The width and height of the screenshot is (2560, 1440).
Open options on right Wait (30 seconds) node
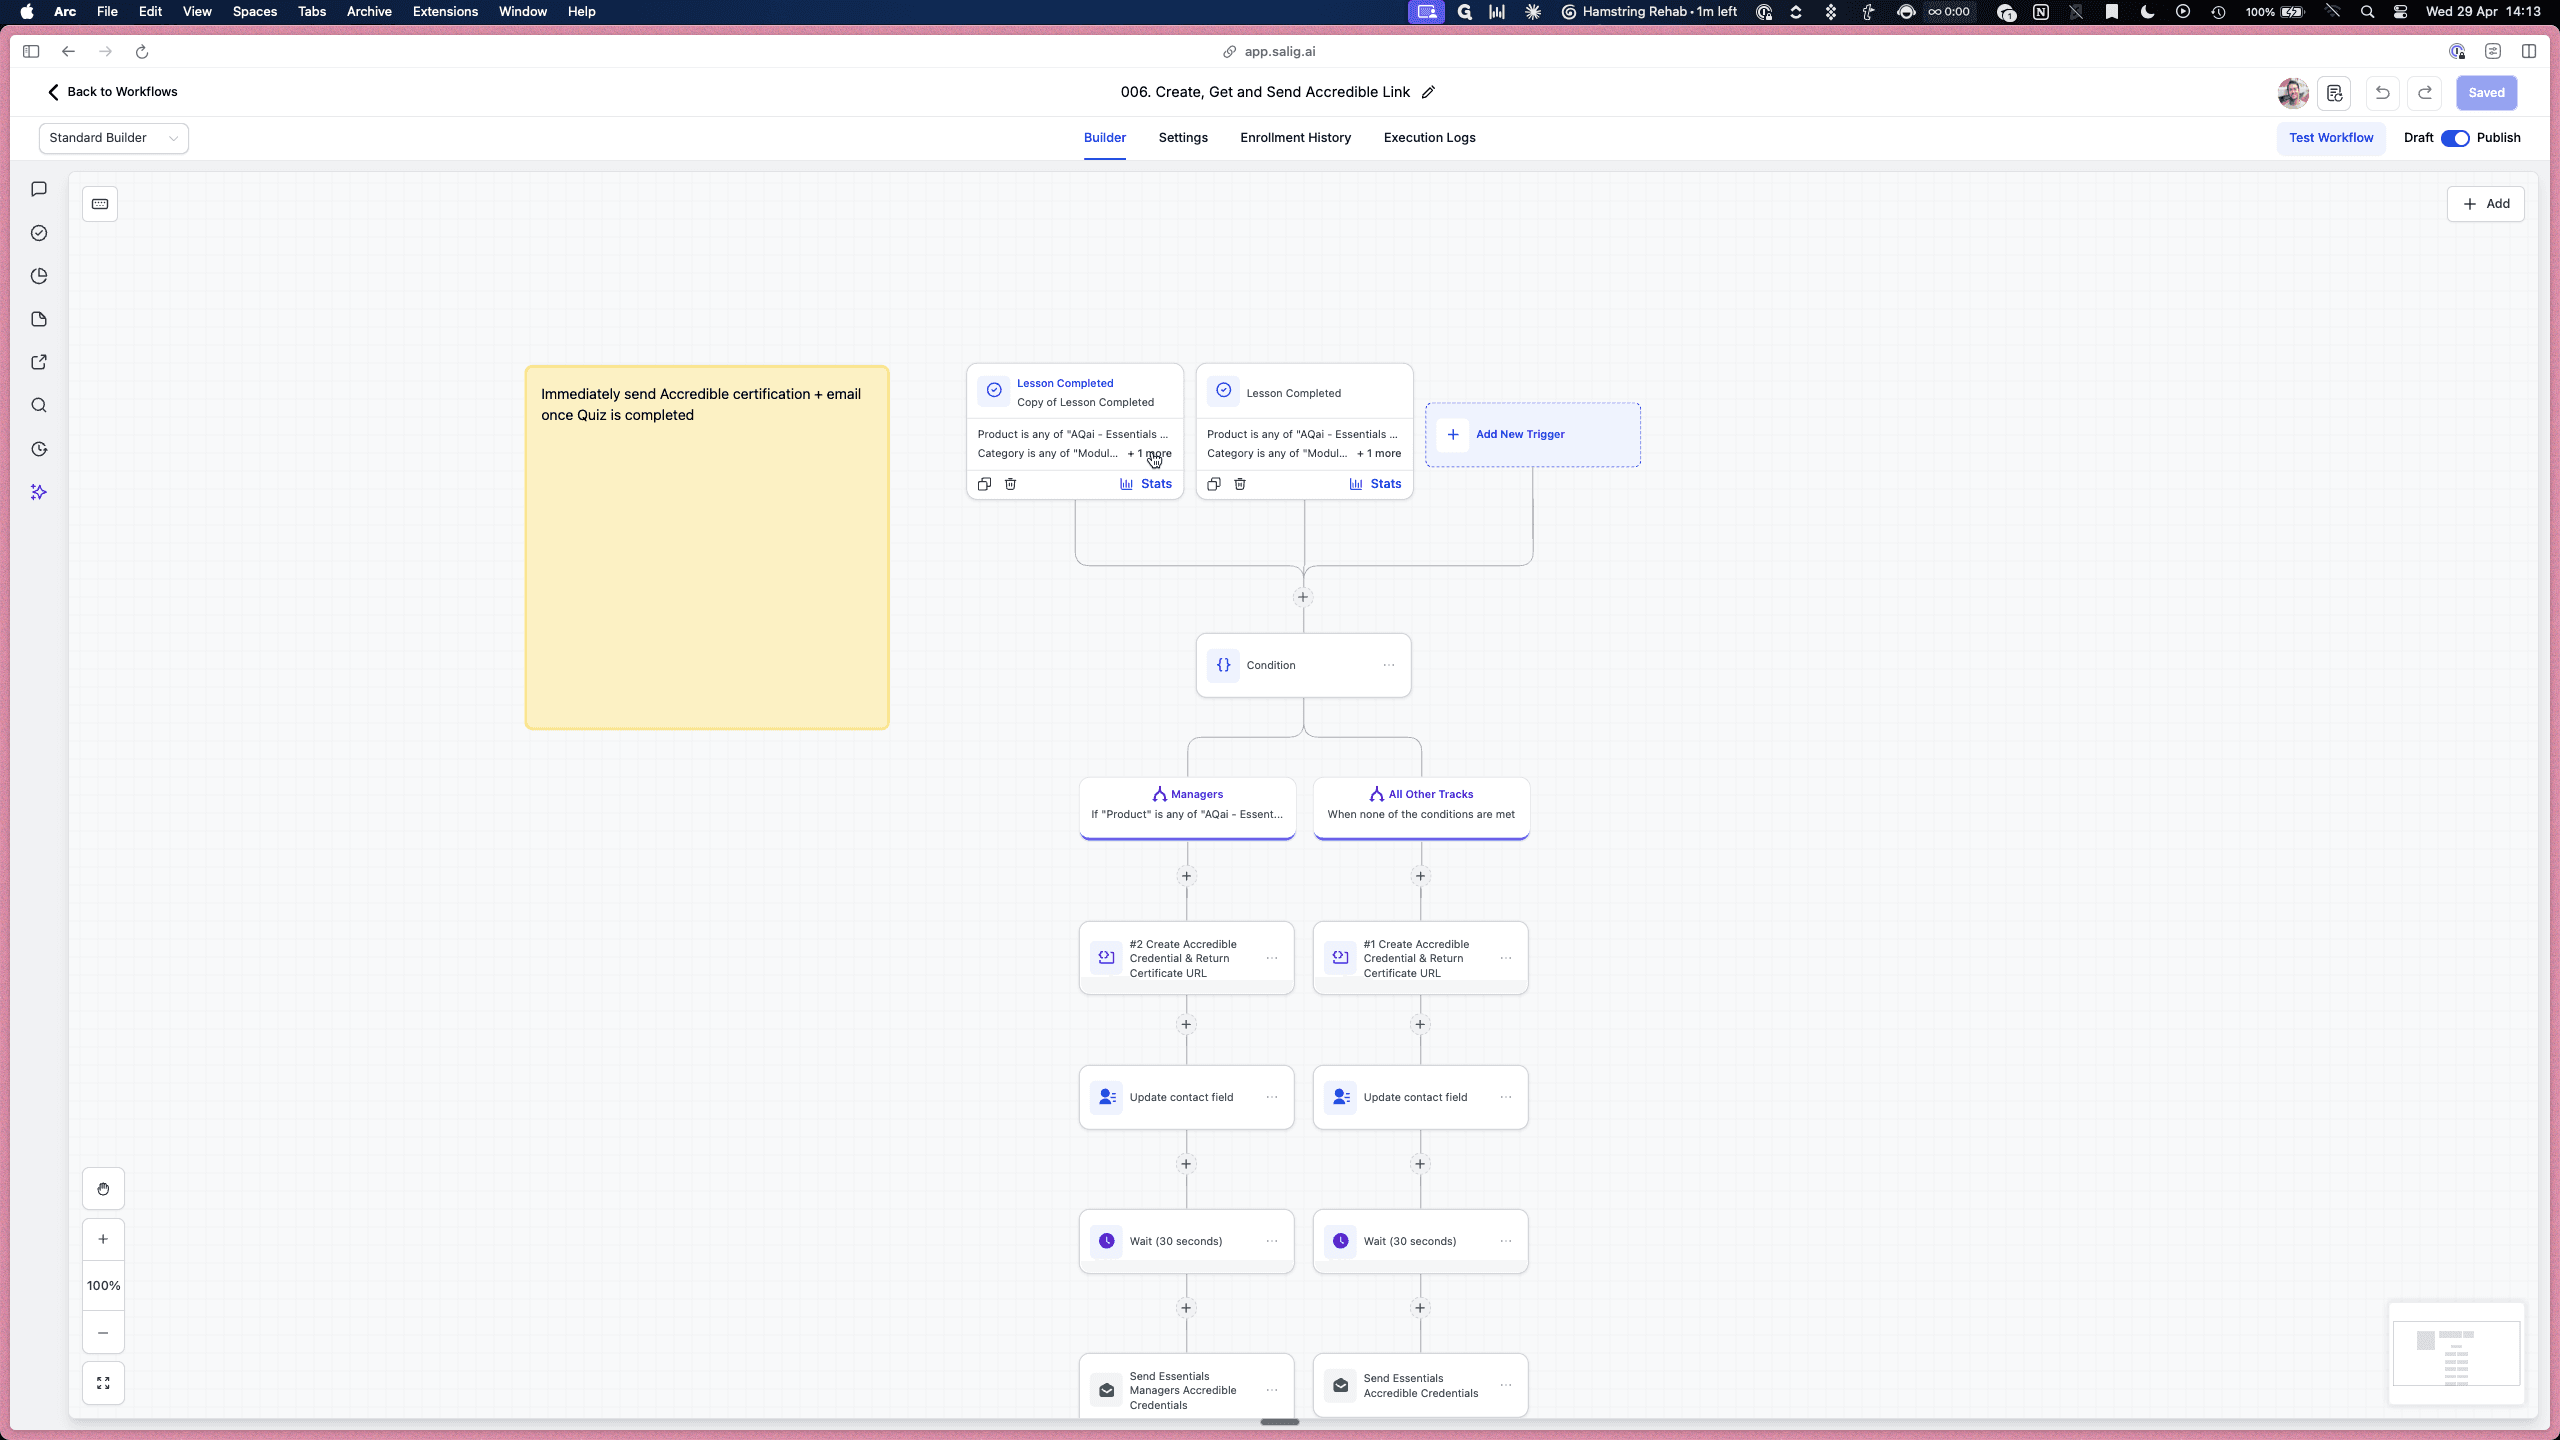point(1506,1241)
